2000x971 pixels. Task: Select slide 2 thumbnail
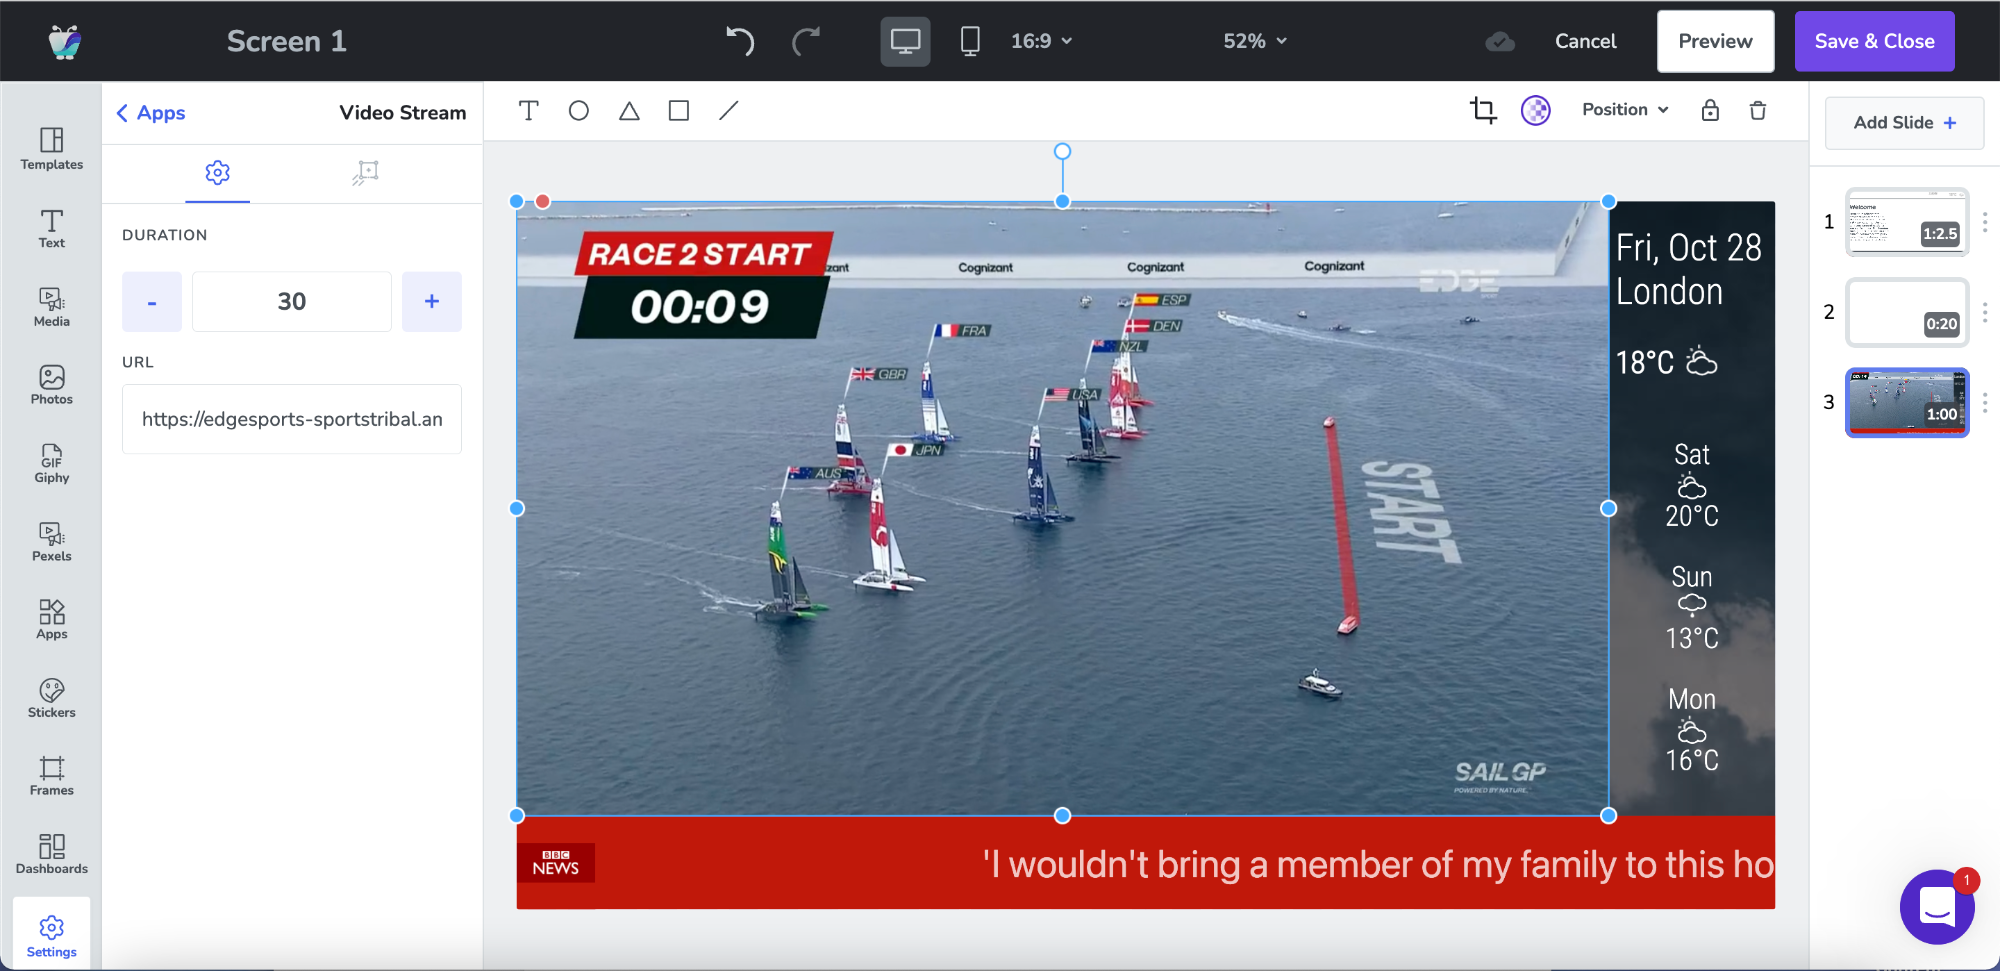(x=1907, y=312)
